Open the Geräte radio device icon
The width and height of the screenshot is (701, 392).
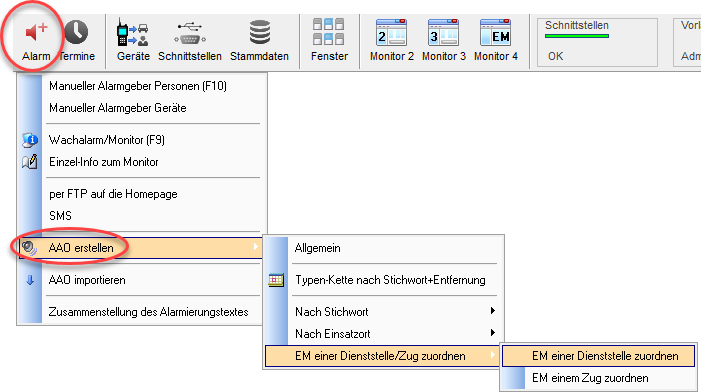point(132,32)
